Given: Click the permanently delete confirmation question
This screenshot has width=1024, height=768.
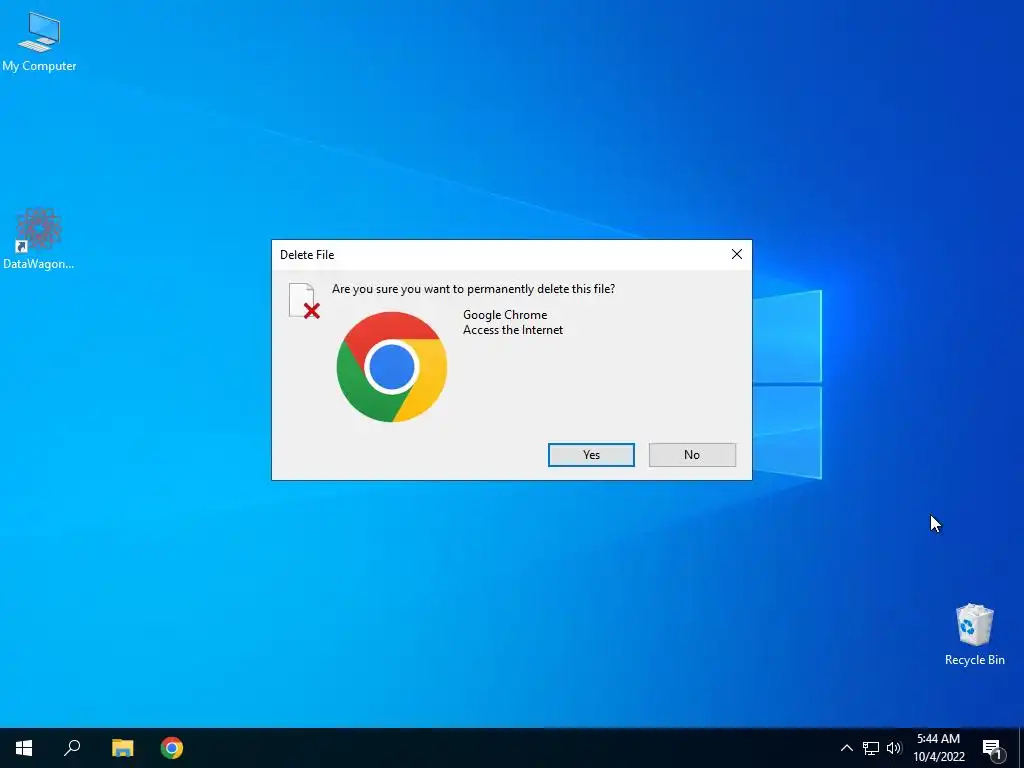Looking at the screenshot, I should tap(473, 289).
